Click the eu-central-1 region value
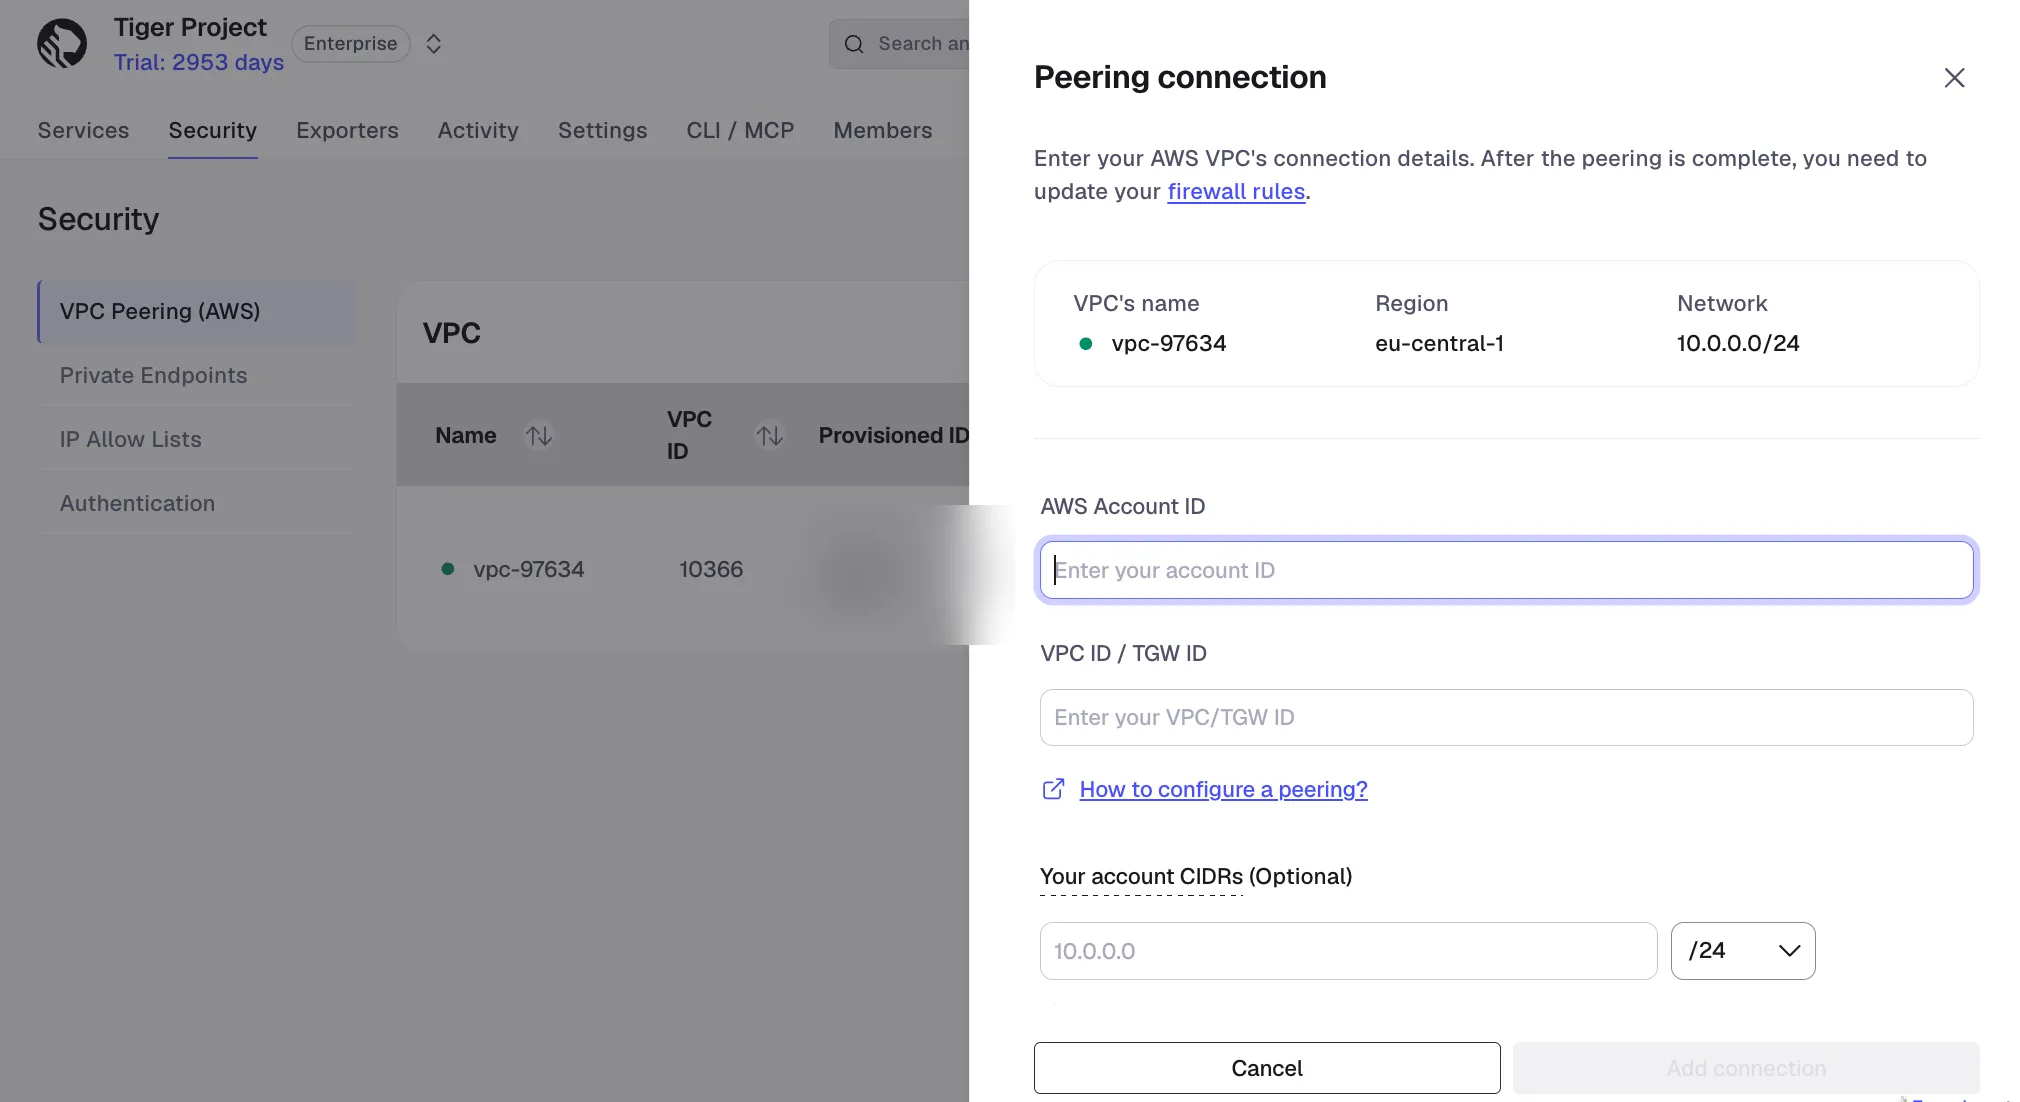 [x=1439, y=343]
